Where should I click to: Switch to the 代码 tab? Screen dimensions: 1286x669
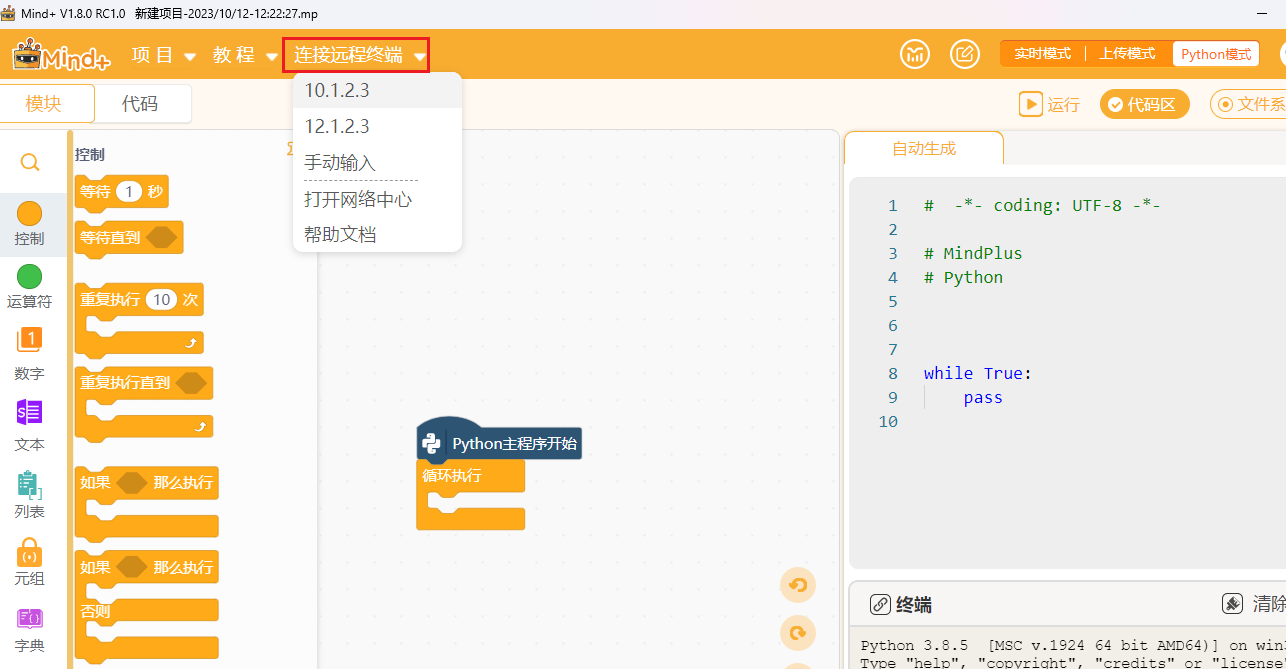pyautogui.click(x=140, y=103)
